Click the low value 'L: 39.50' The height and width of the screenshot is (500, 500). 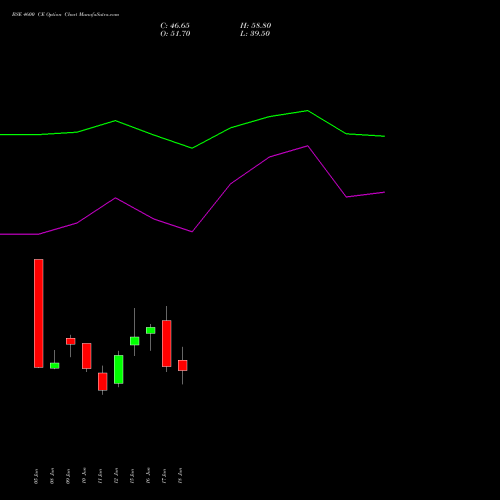coord(255,34)
